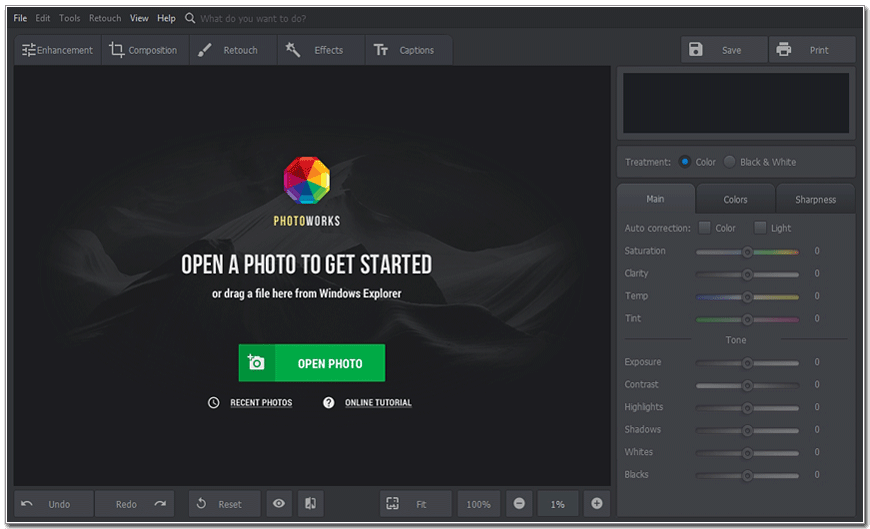Toggle the eye preview original button

(279, 503)
